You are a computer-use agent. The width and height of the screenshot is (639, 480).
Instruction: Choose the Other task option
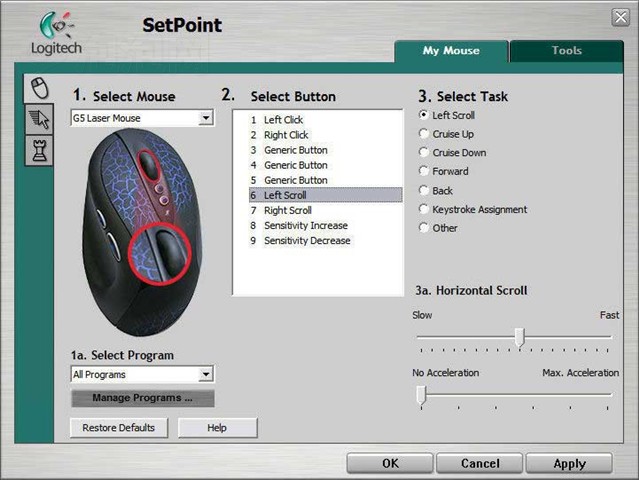(x=423, y=228)
